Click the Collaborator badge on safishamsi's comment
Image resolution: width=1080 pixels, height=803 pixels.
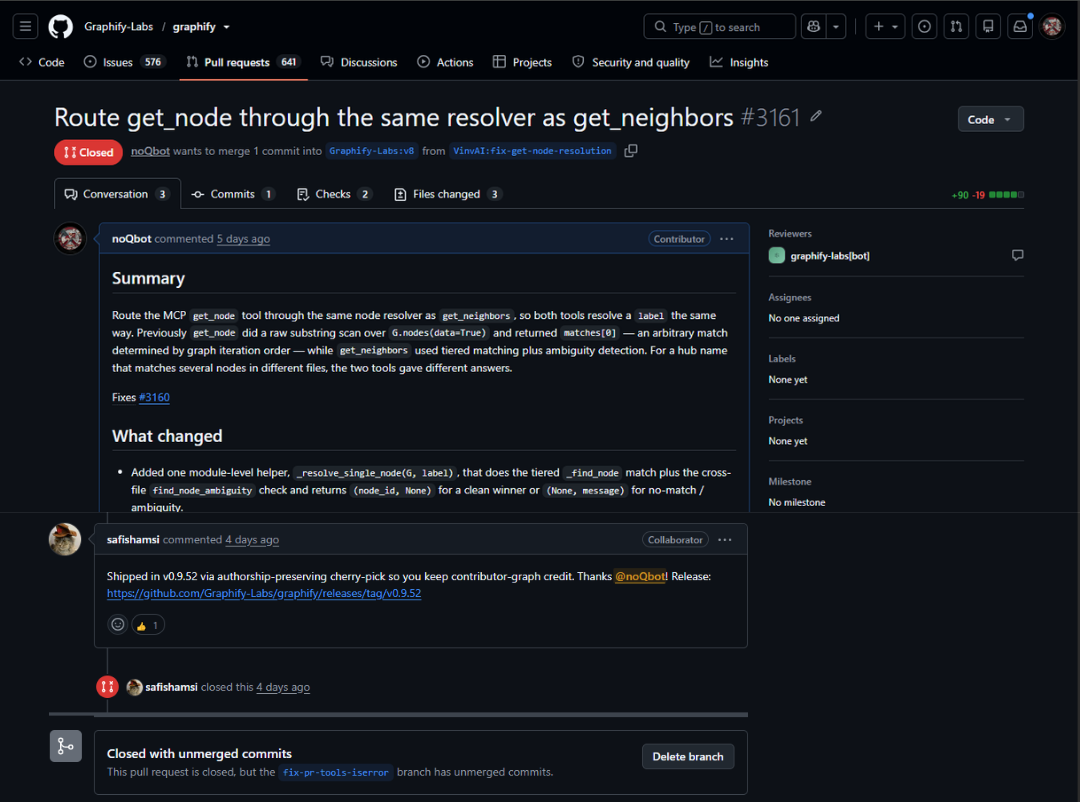tap(675, 540)
